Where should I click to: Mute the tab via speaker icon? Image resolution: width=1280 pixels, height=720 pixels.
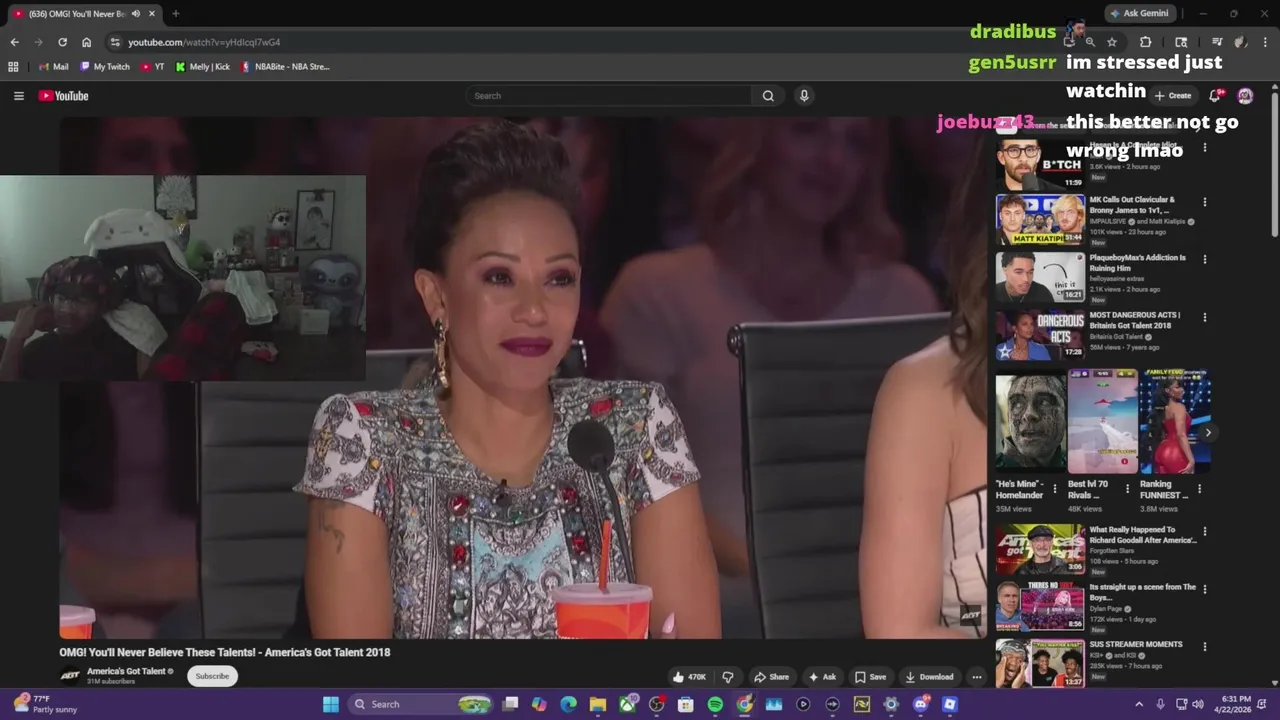click(x=136, y=14)
